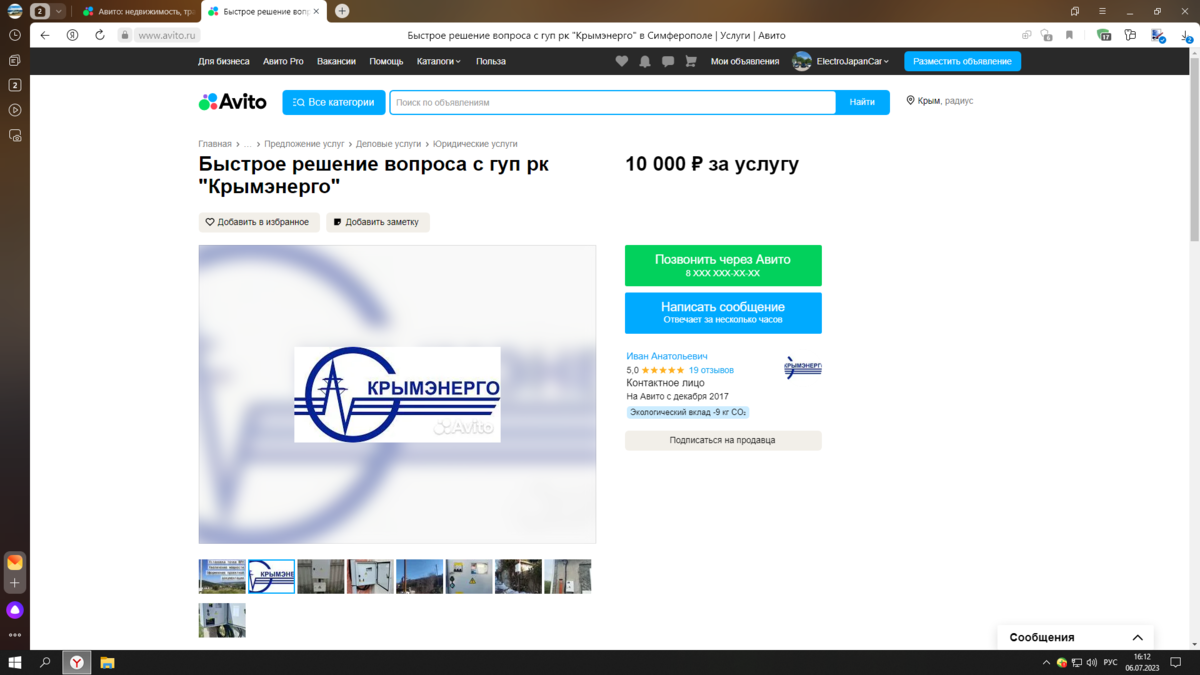Image resolution: width=1200 pixels, height=675 pixels.
Task: Open seller Иван Анатольевич profile link
Action: pos(667,356)
